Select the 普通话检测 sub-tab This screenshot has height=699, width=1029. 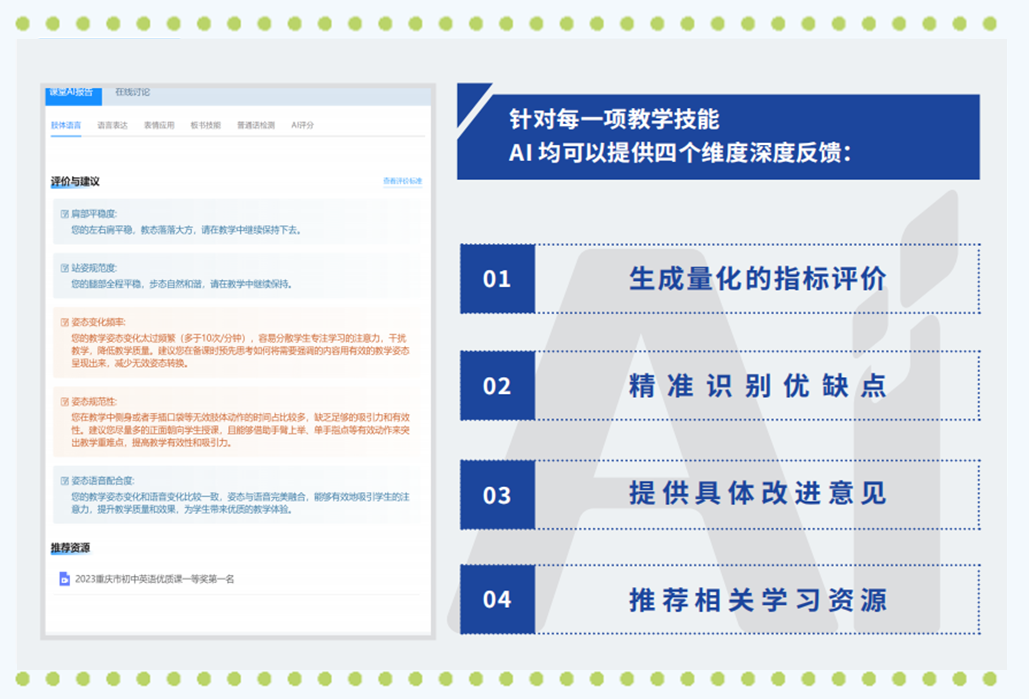tap(254, 126)
